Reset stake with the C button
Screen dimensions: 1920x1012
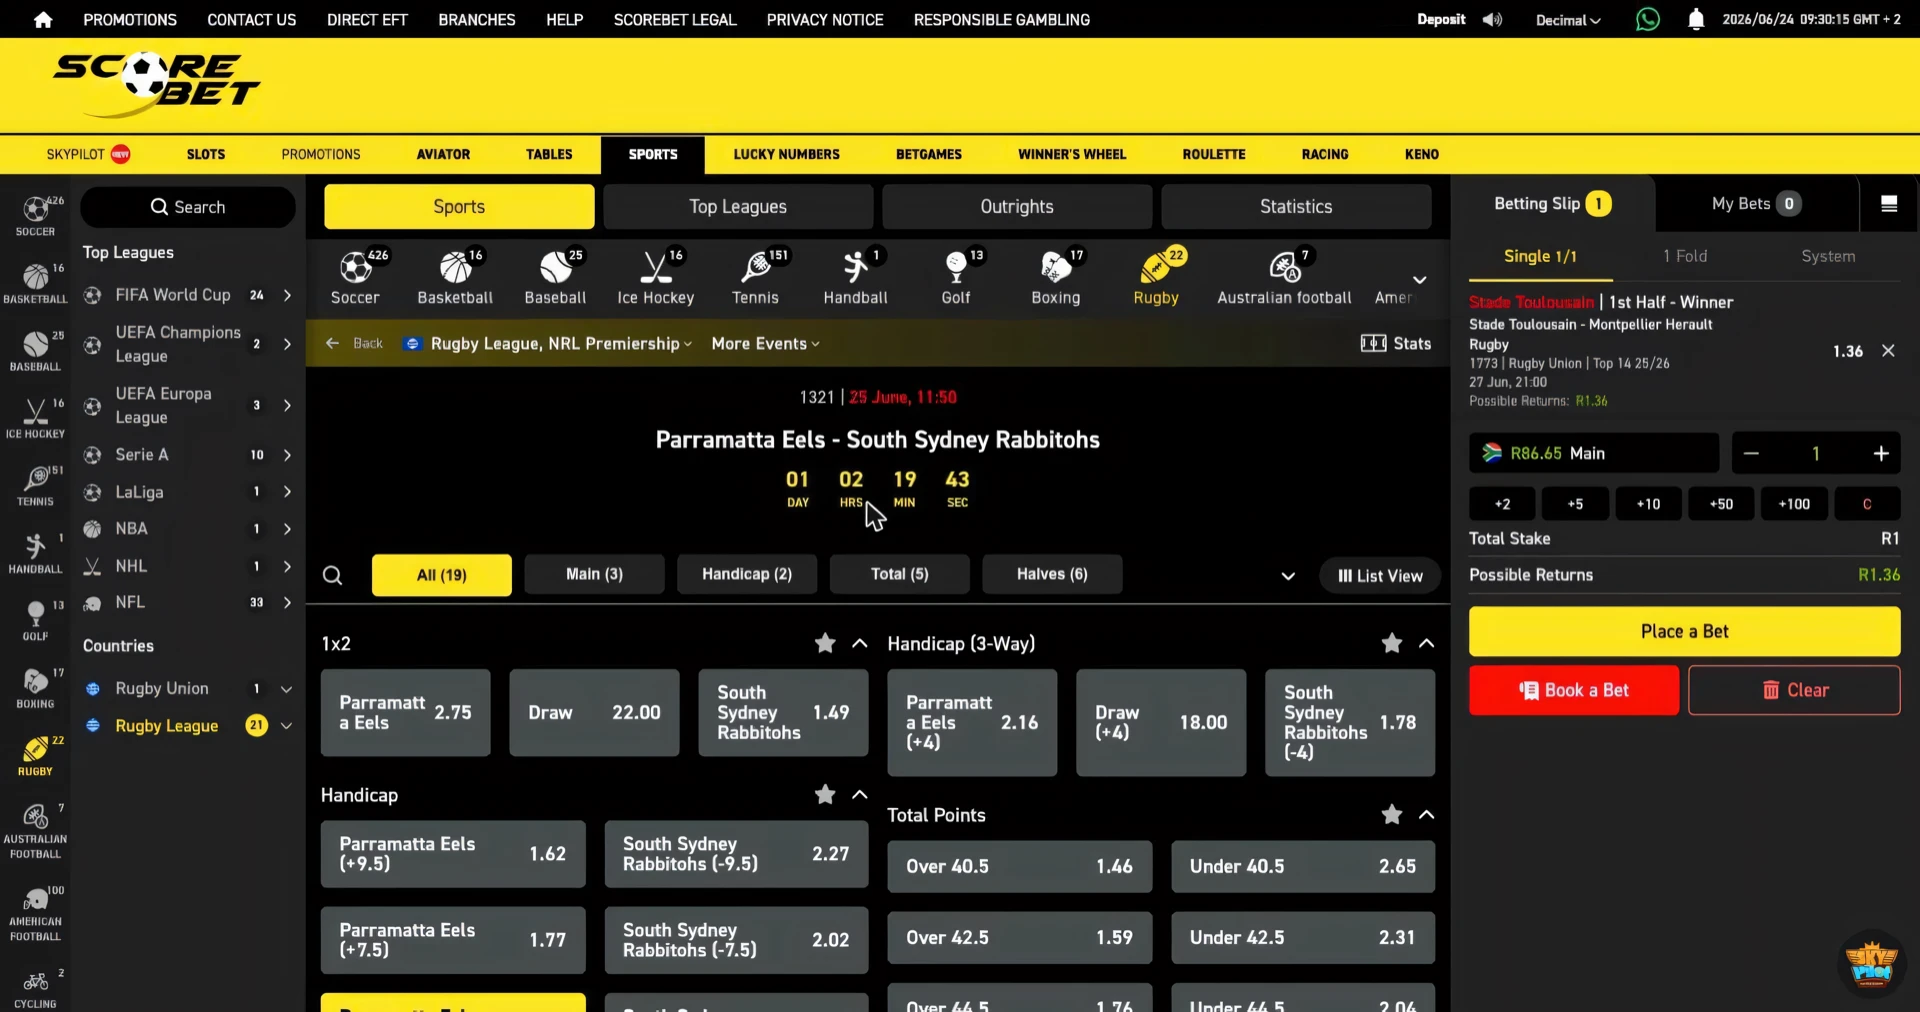click(1867, 504)
